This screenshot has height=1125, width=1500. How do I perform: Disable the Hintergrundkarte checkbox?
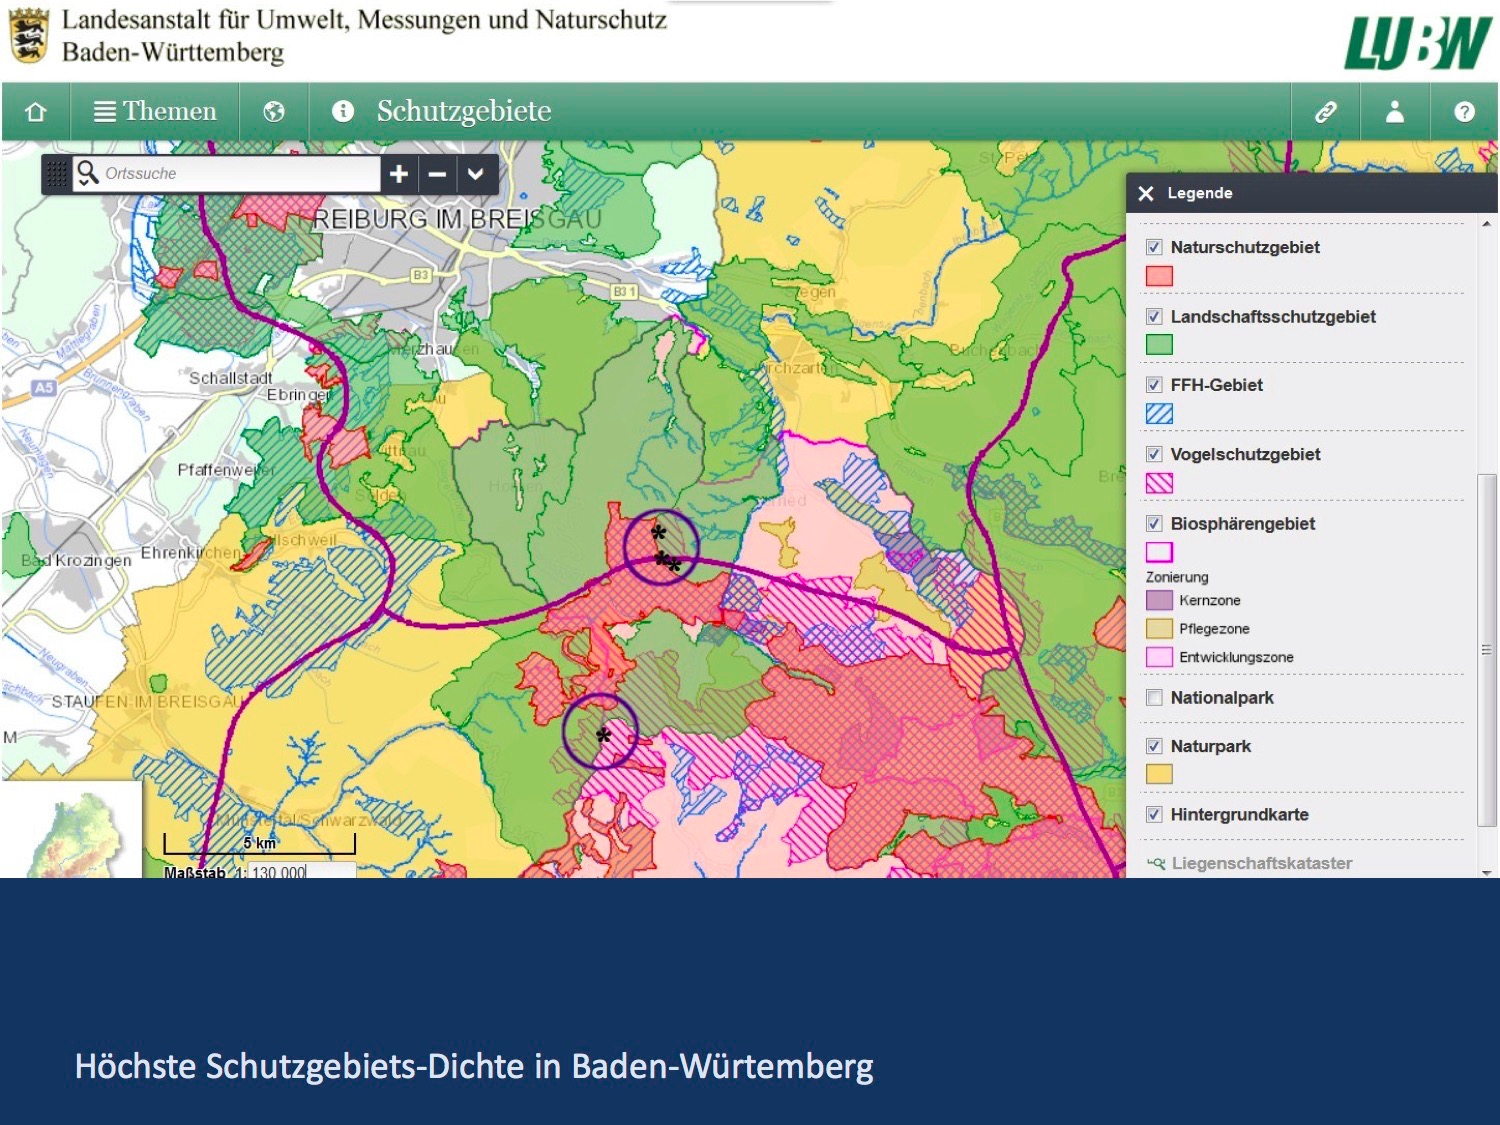click(x=1154, y=814)
